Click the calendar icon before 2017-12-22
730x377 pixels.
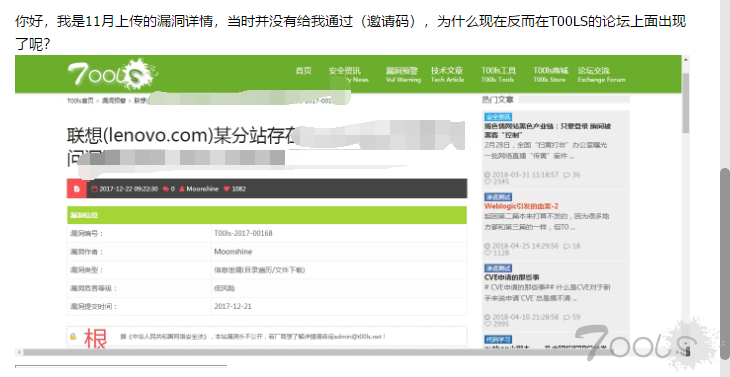(x=94, y=189)
